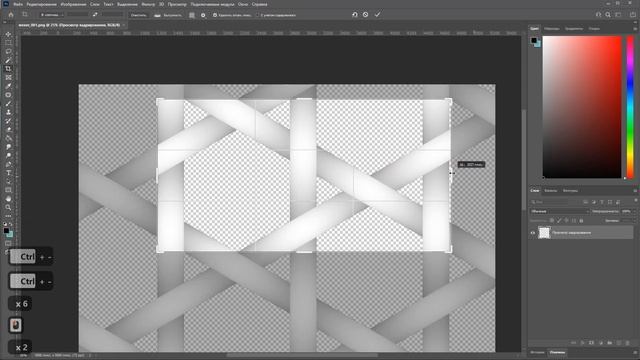
Task: Open the Layers panel options menu
Action: pos(635,191)
